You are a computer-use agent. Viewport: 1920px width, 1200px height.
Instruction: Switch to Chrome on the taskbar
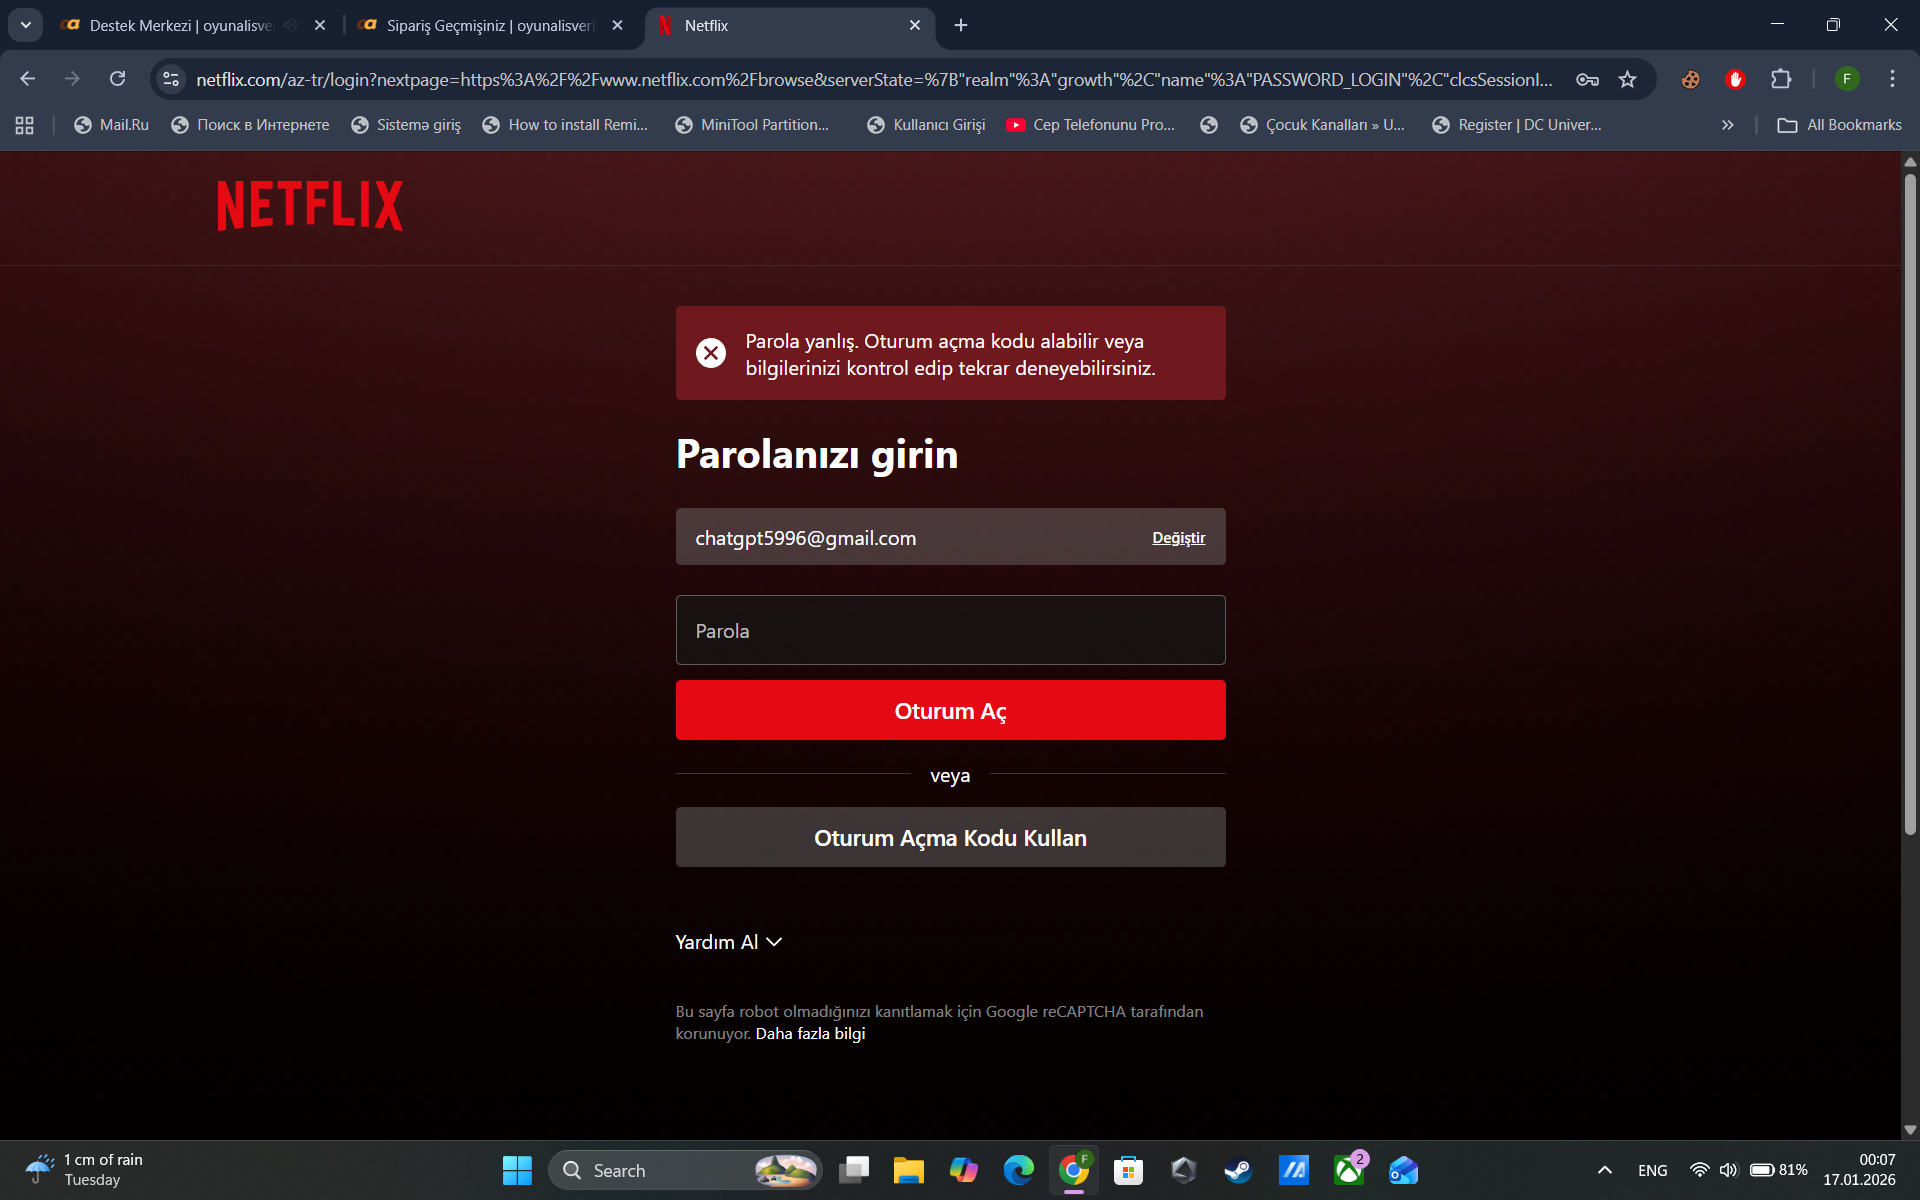(x=1074, y=1170)
